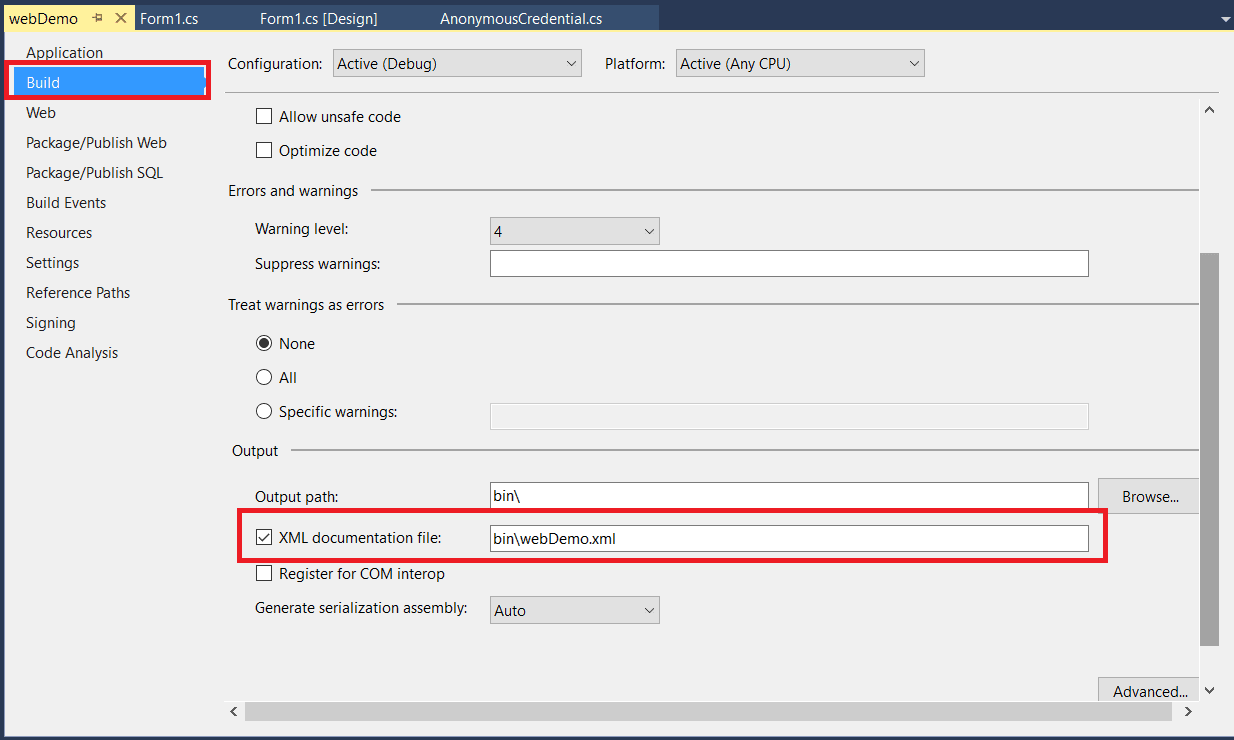Close the webDemo properties tab
1234x740 pixels.
click(121, 18)
